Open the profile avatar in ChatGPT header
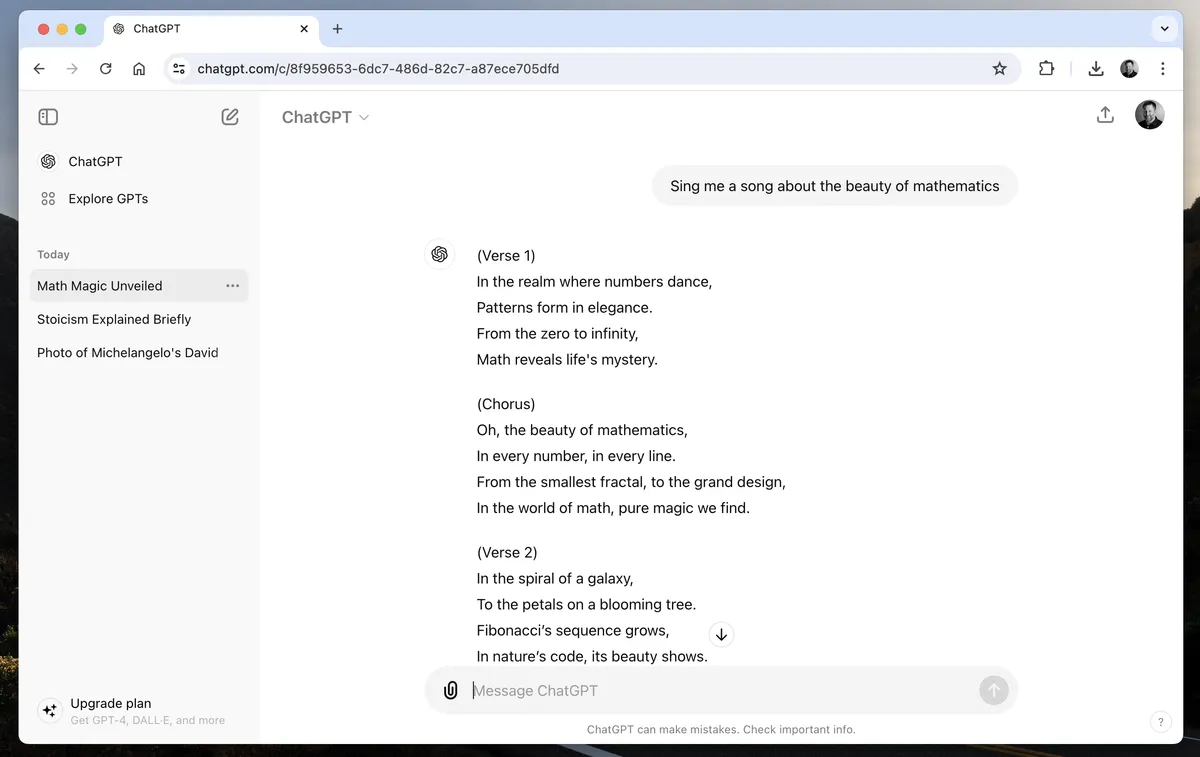1200x757 pixels. [x=1149, y=115]
